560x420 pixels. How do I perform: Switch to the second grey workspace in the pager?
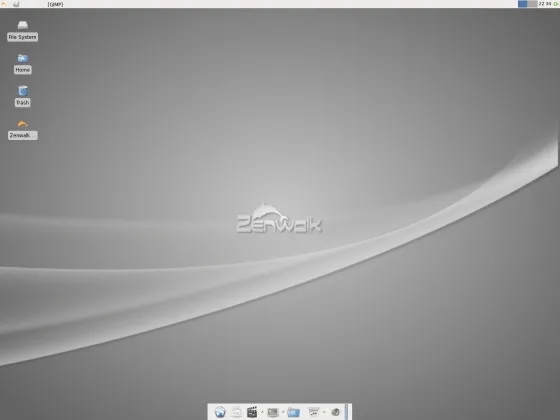(x=532, y=4)
